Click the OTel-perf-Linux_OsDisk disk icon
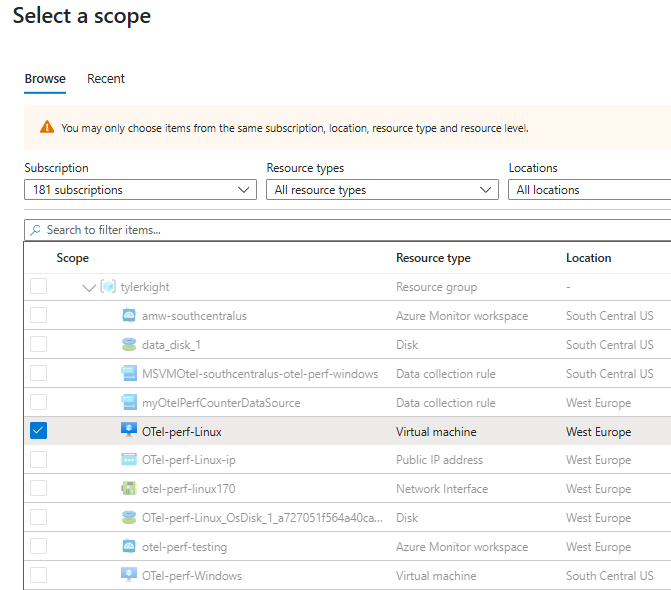The width and height of the screenshot is (671, 590). click(x=129, y=517)
